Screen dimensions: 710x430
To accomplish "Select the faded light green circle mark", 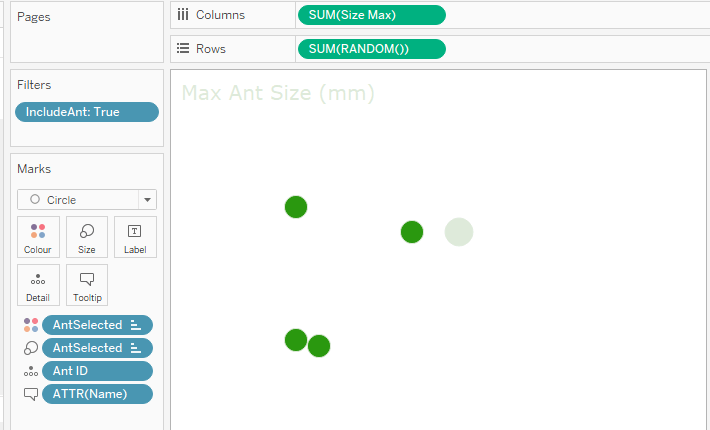I will (459, 232).
